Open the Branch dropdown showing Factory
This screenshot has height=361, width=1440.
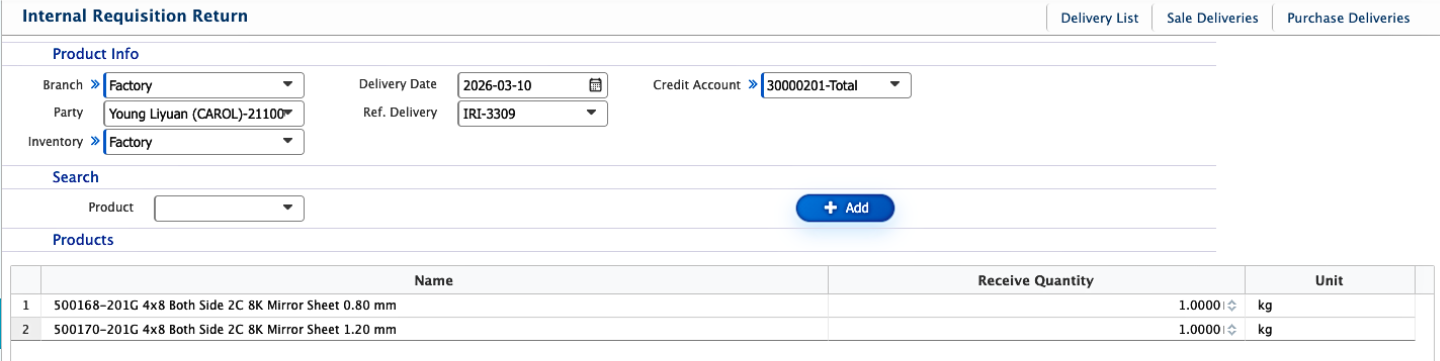coord(204,85)
